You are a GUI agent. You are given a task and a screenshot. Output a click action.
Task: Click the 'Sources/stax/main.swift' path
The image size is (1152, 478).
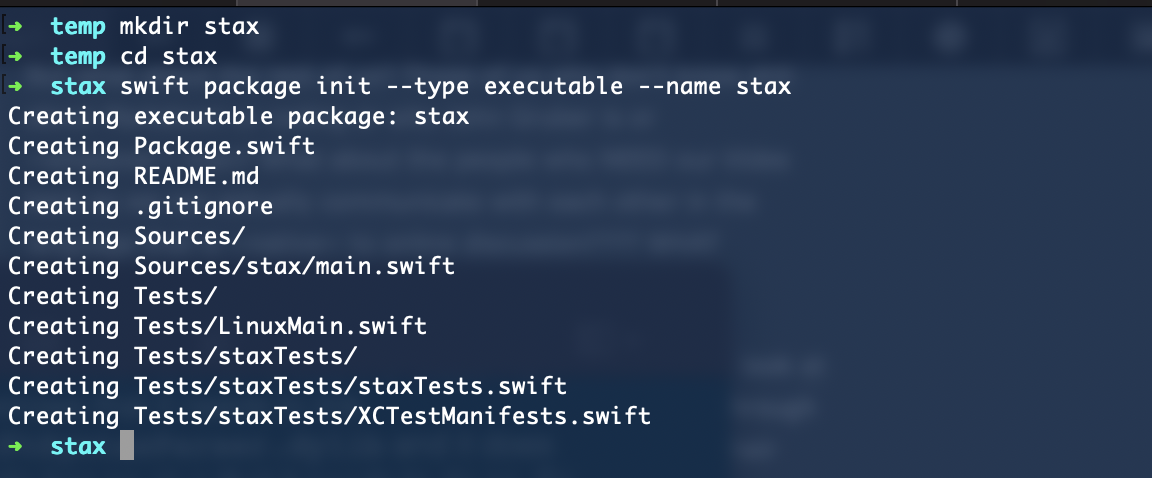point(295,266)
